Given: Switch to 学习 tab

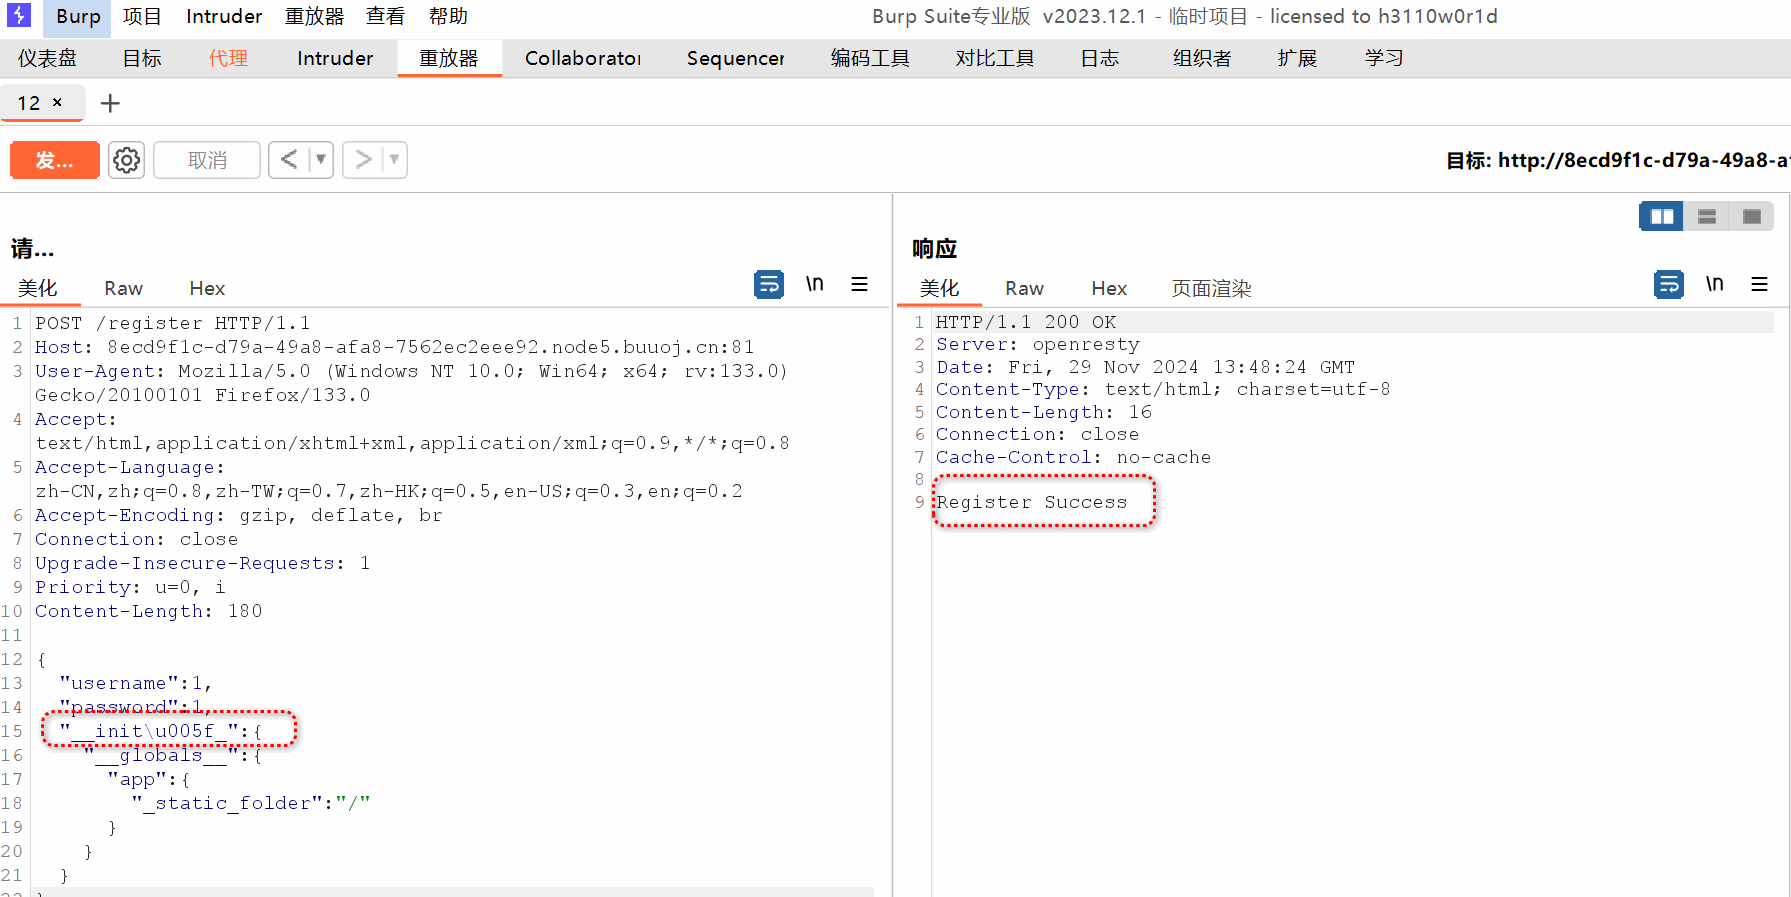Looking at the screenshot, I should [x=1384, y=58].
